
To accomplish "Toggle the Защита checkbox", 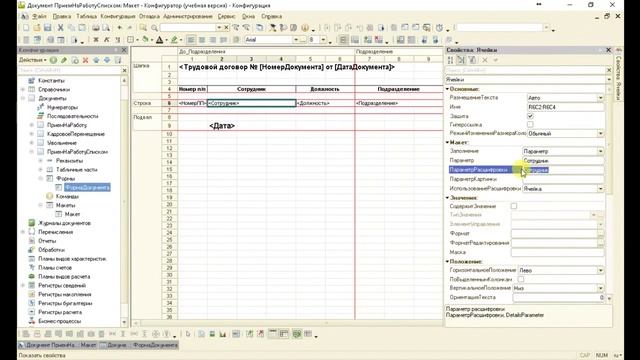I will pos(530,116).
